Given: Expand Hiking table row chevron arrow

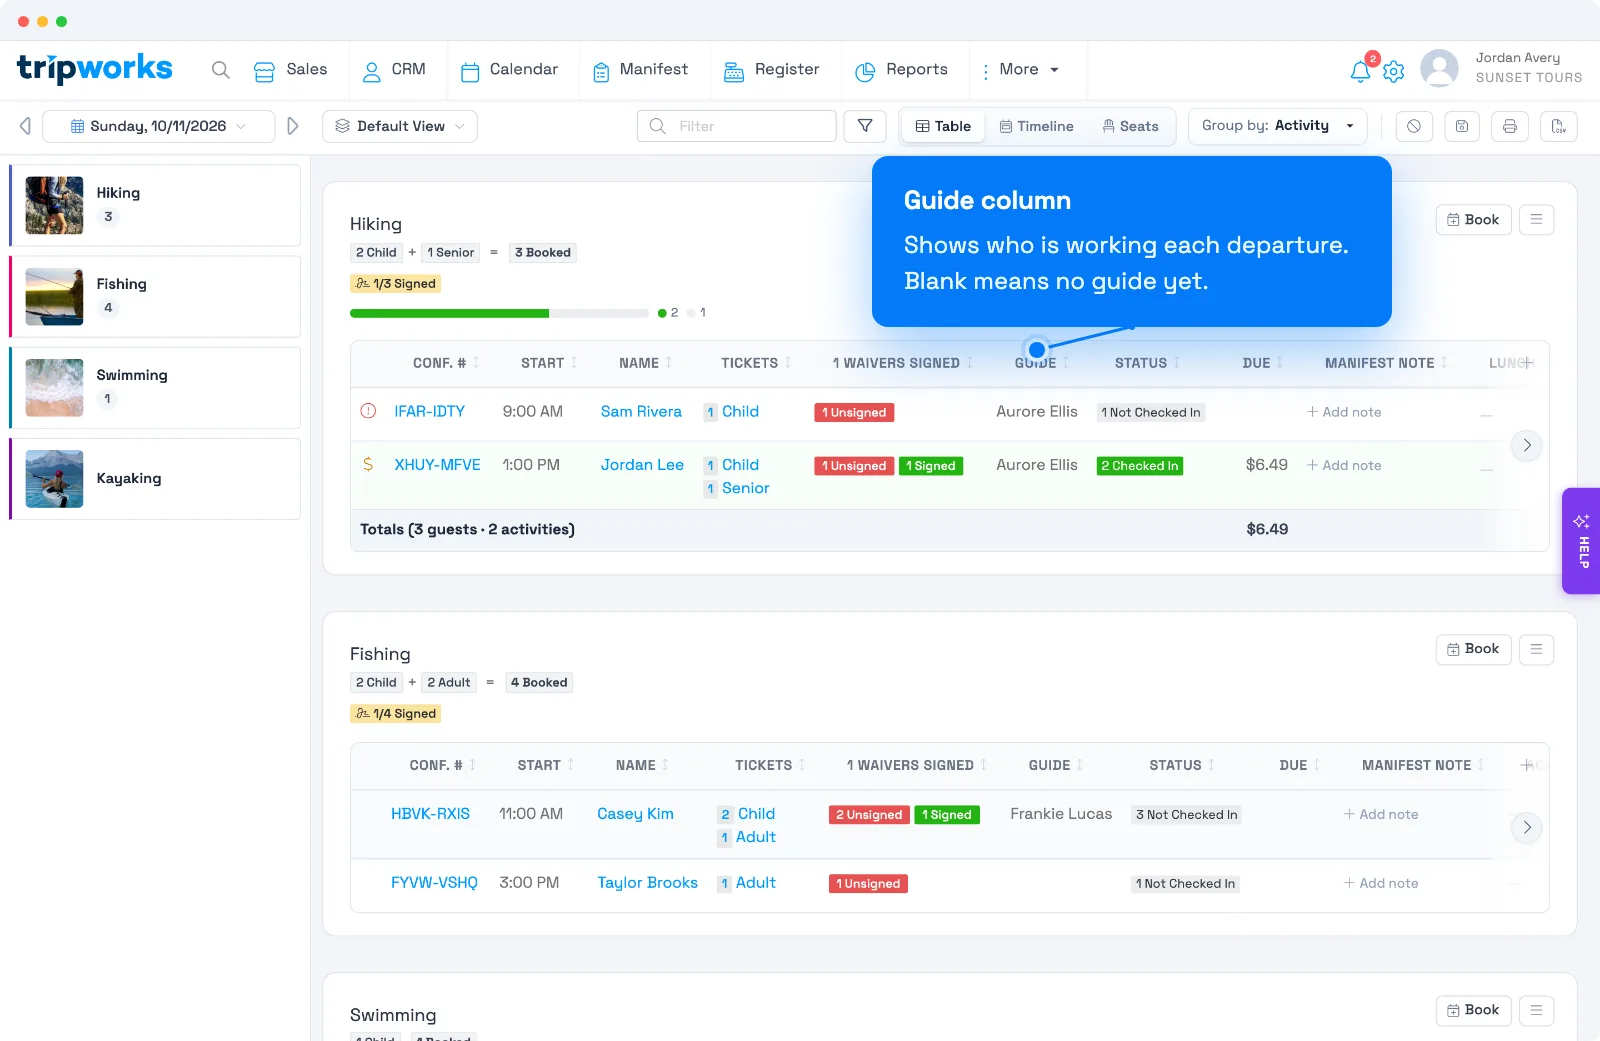Looking at the screenshot, I should 1527,445.
